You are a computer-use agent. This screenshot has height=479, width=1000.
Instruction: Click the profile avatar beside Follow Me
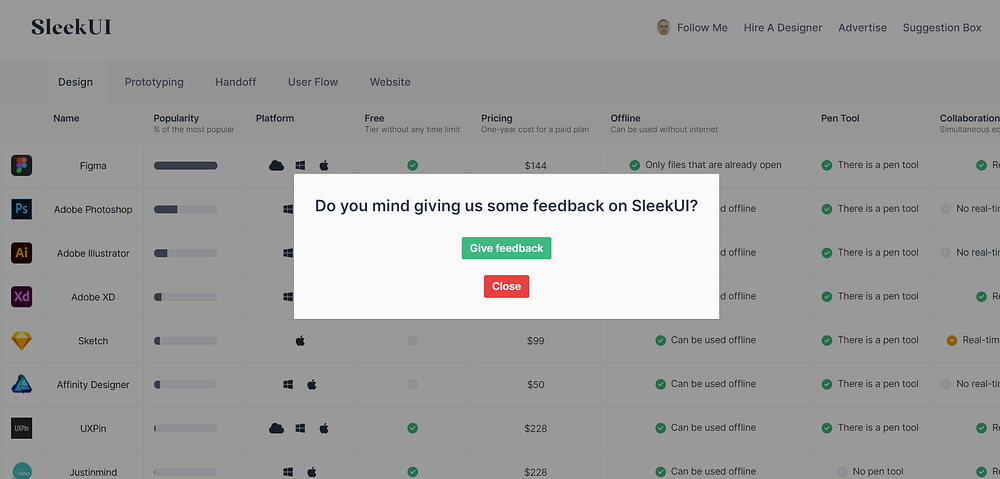click(663, 28)
